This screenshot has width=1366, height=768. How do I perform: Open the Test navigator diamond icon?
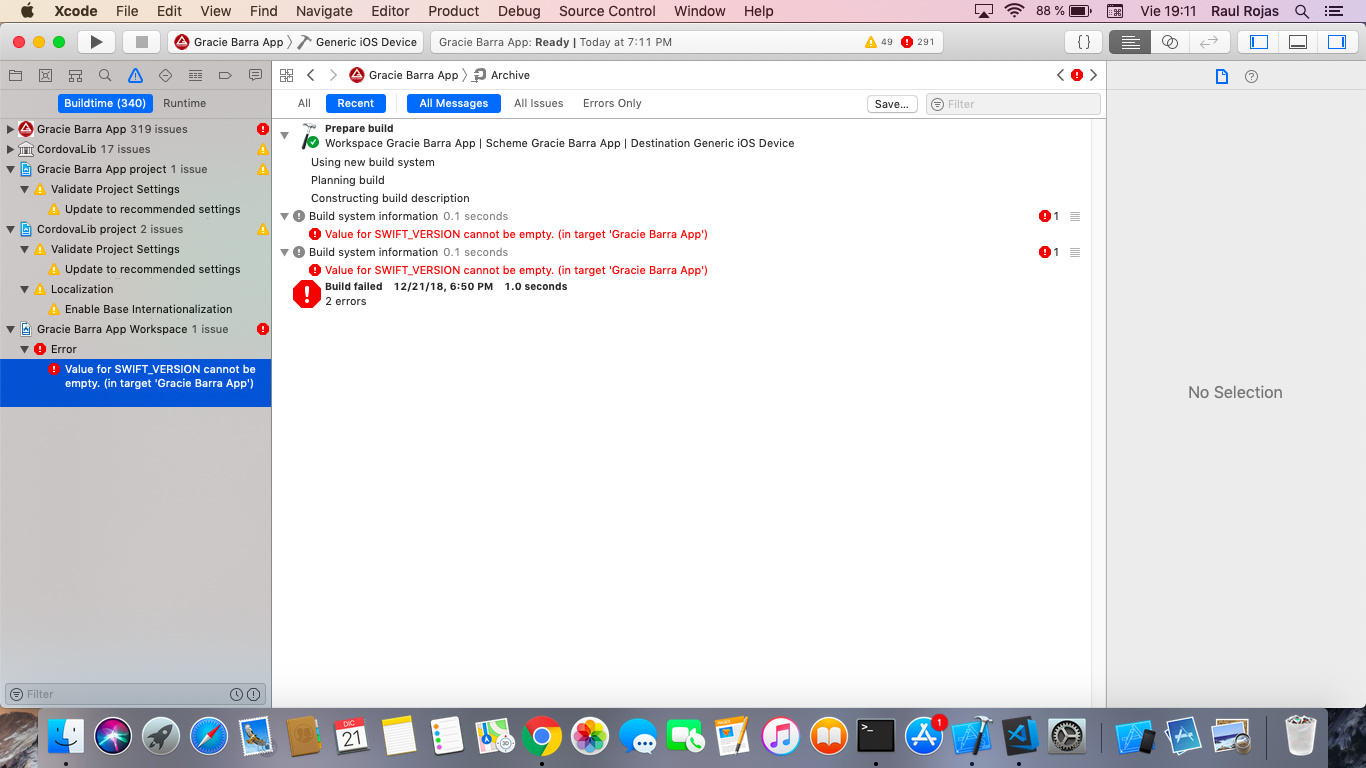165,75
